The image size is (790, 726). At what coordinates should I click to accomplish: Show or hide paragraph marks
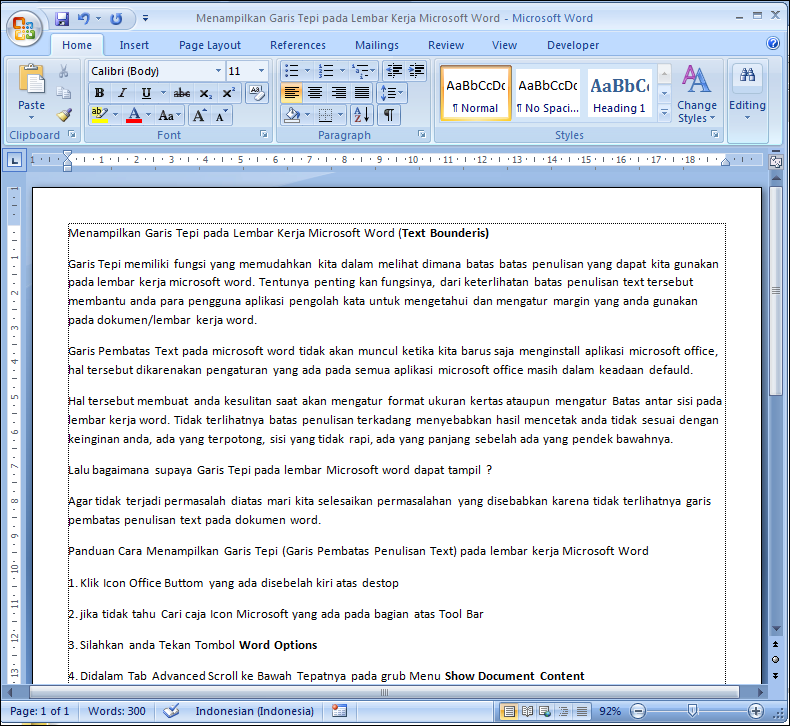[389, 115]
